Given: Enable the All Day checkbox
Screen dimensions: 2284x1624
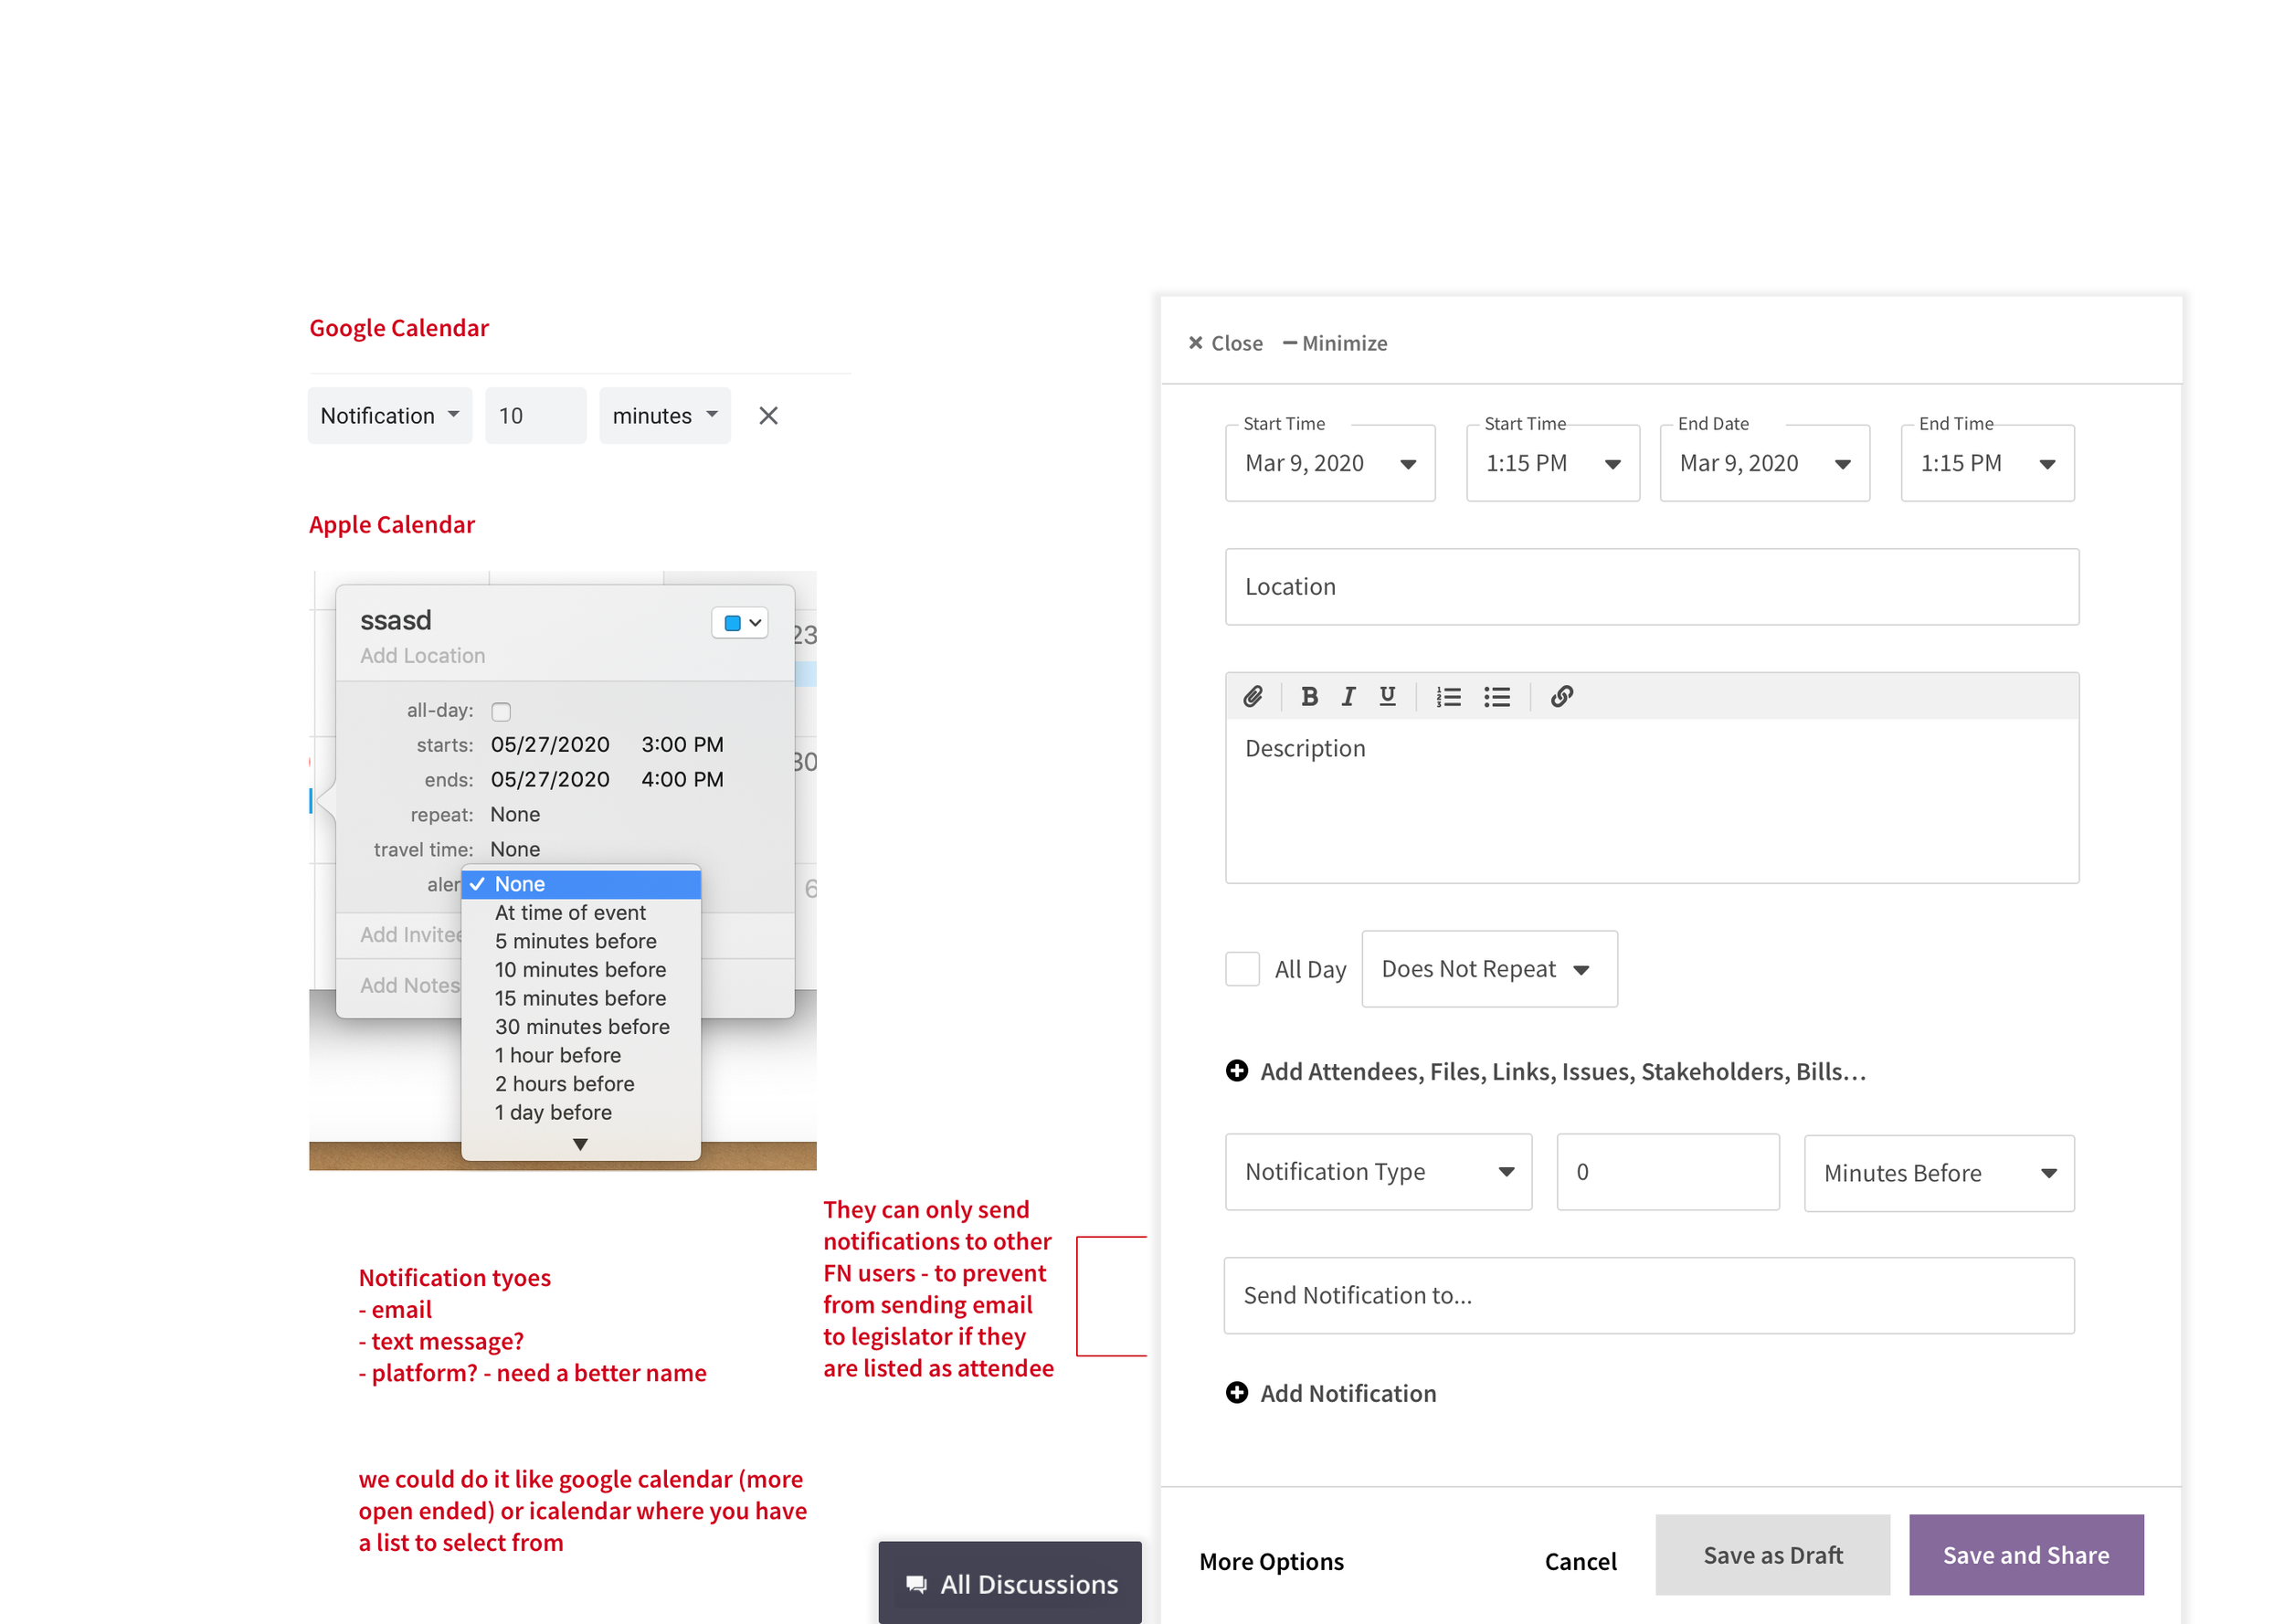Looking at the screenshot, I should (1242, 969).
